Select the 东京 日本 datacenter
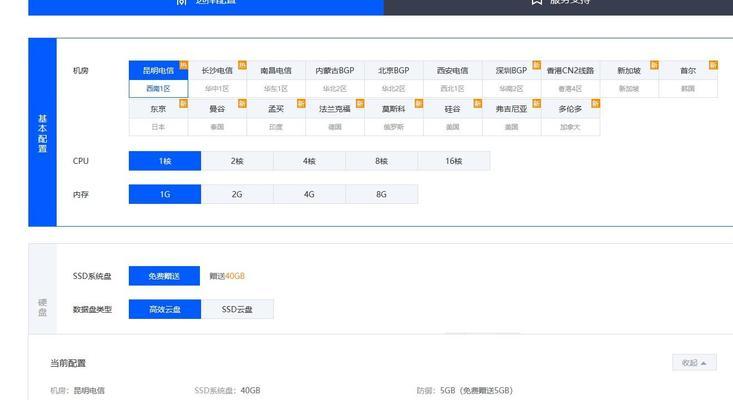Screen dimensions: 733x400 pyautogui.click(x=158, y=117)
